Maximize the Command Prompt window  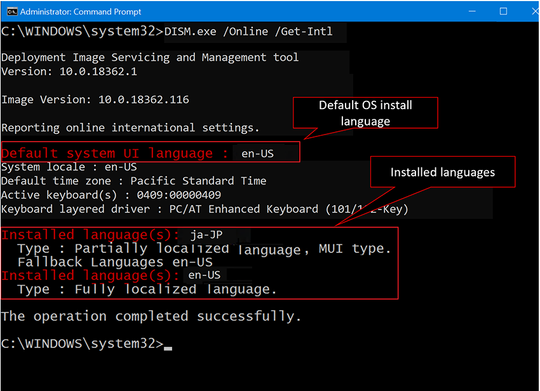pyautogui.click(x=503, y=11)
